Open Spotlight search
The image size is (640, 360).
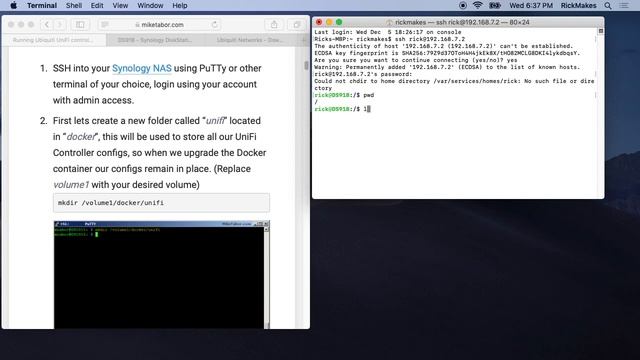click(608, 6)
